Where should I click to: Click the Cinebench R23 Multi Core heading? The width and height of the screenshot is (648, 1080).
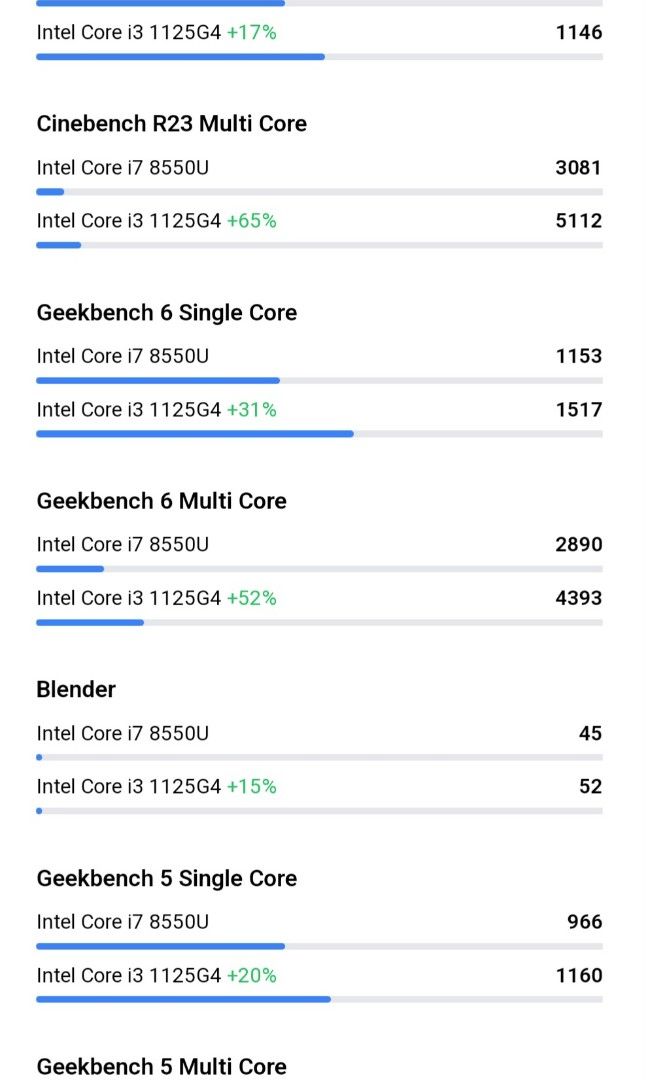171,124
